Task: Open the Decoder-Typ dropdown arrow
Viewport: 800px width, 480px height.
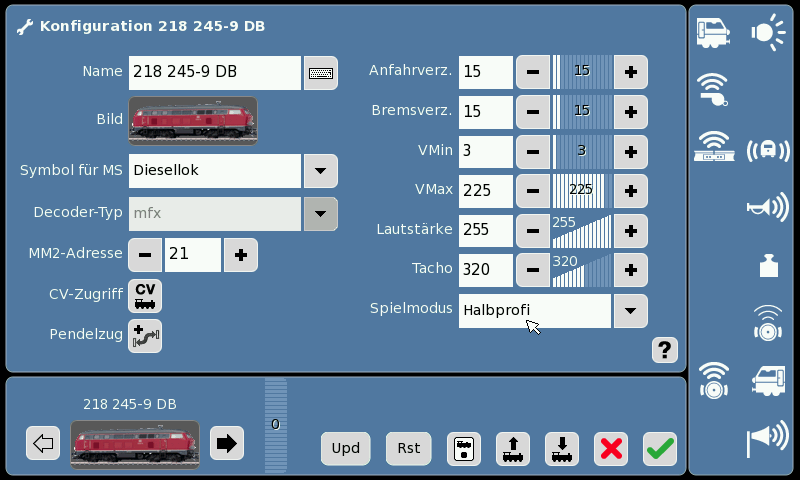Action: 320,214
